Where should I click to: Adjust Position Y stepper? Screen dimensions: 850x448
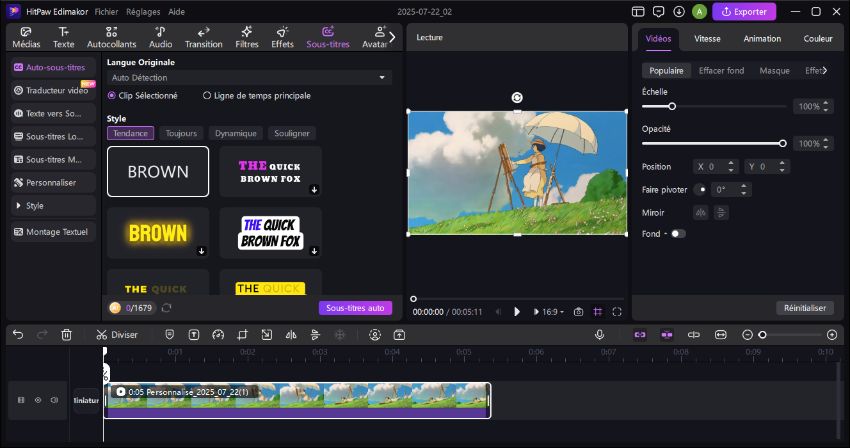coord(782,167)
